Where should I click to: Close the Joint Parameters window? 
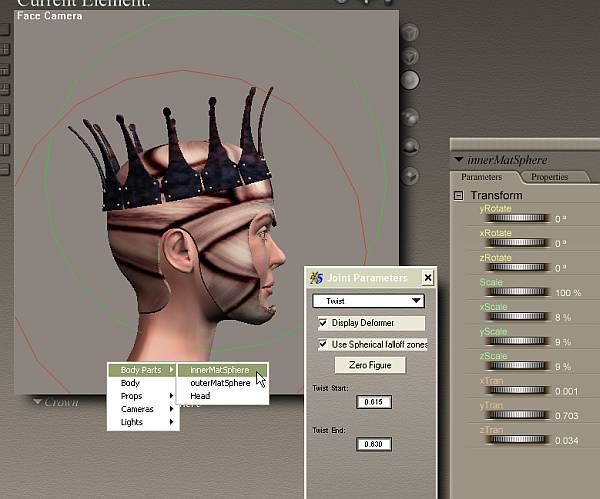click(428, 278)
